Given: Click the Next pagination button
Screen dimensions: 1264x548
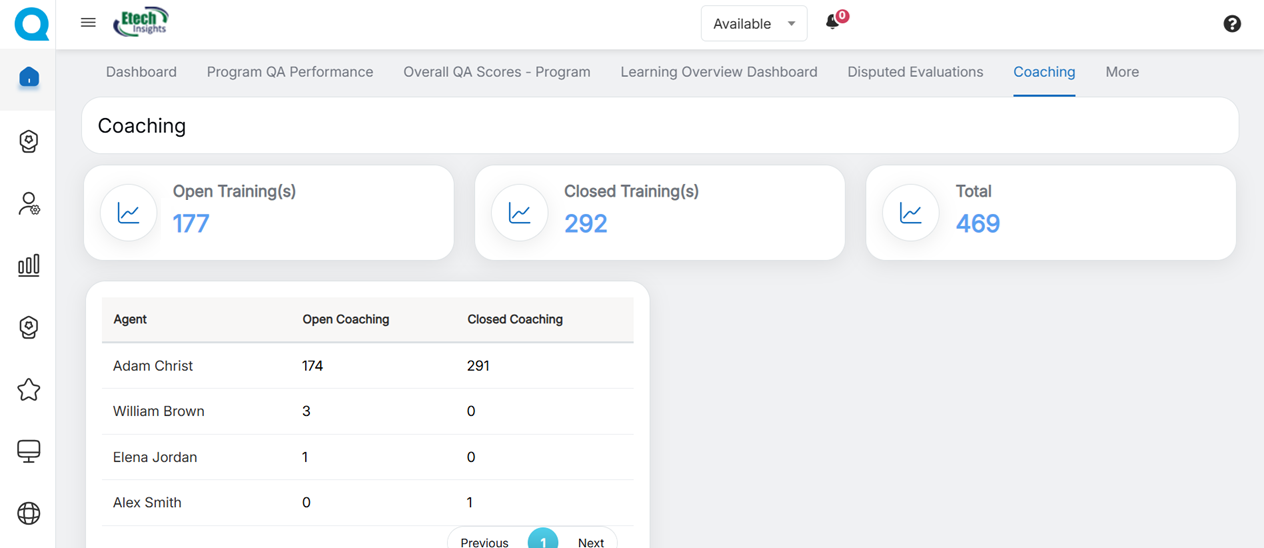Looking at the screenshot, I should tap(590, 541).
